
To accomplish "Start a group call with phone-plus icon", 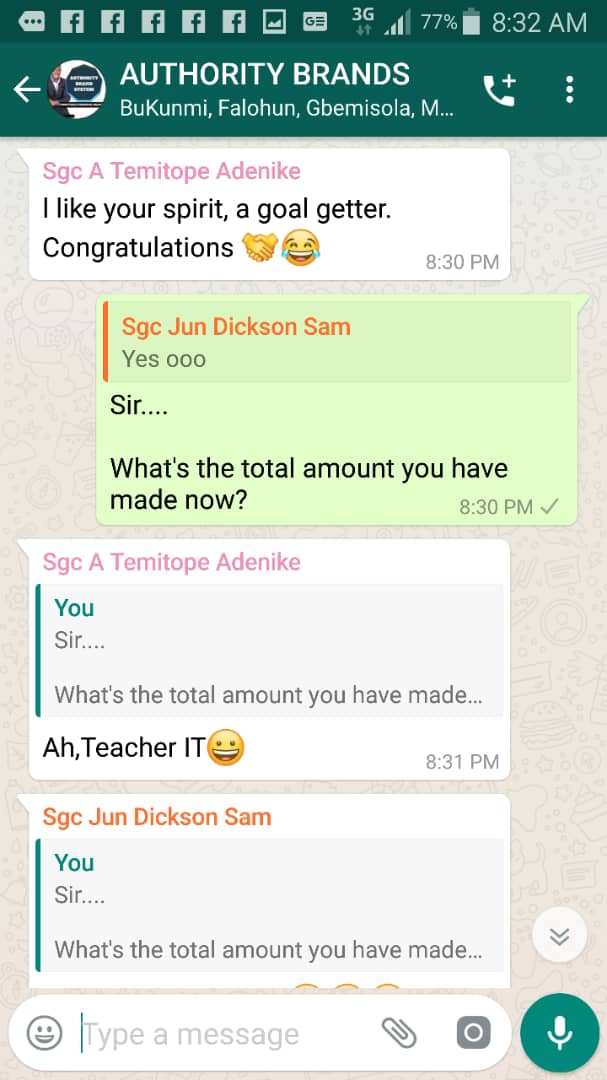I will point(500,90).
